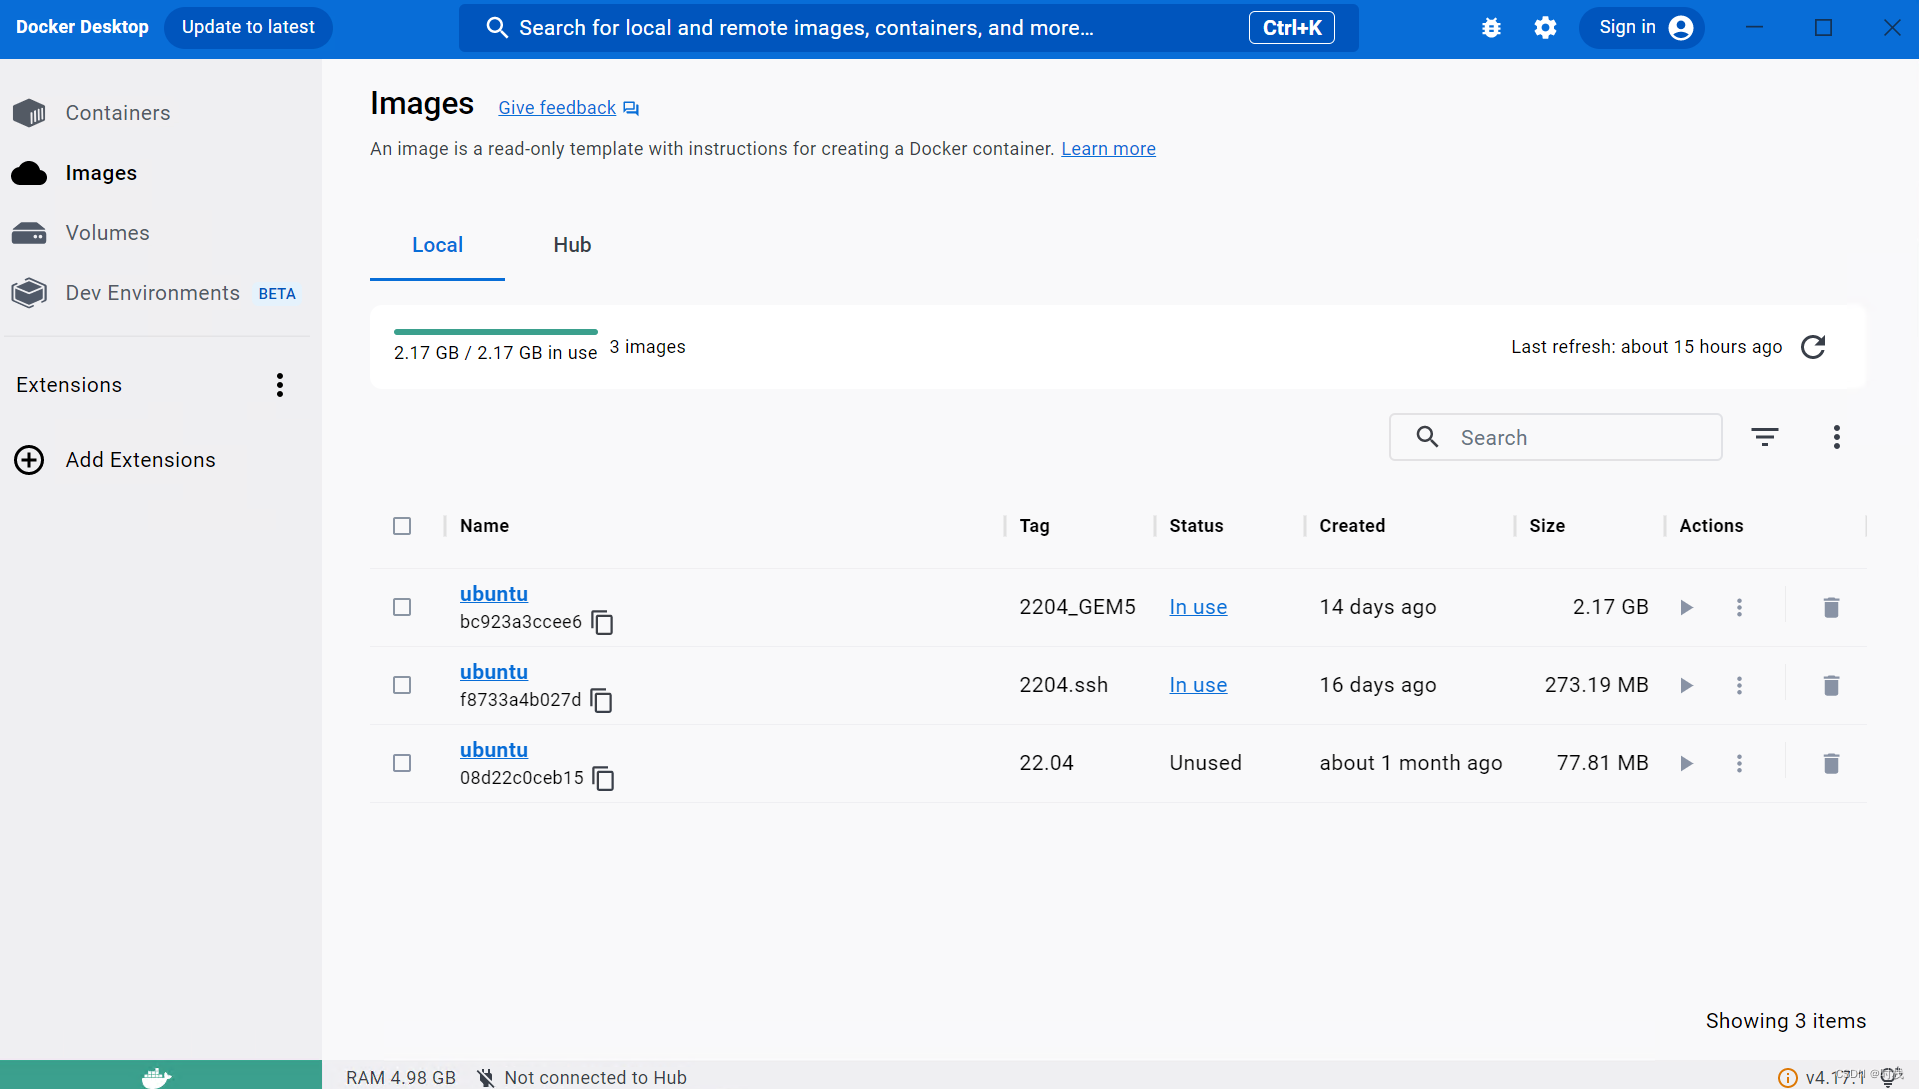Click the version update info icon
1919x1089 pixels.
tap(1788, 1078)
